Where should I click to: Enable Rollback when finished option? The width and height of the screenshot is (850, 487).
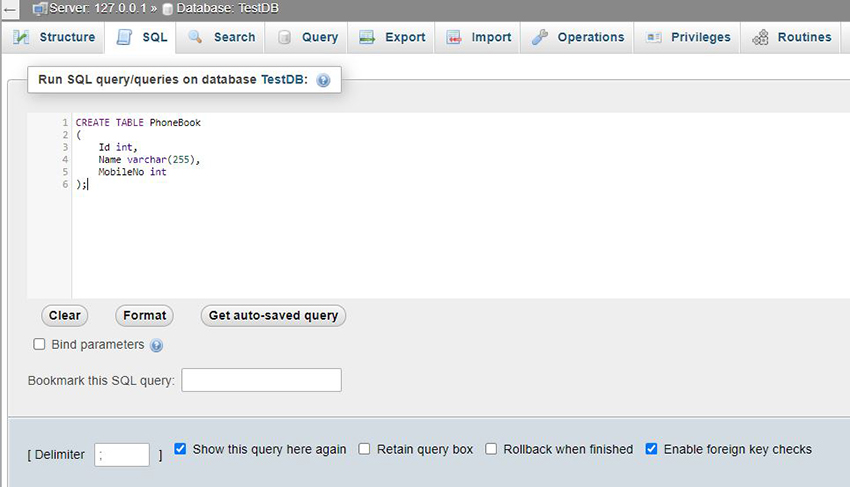491,448
